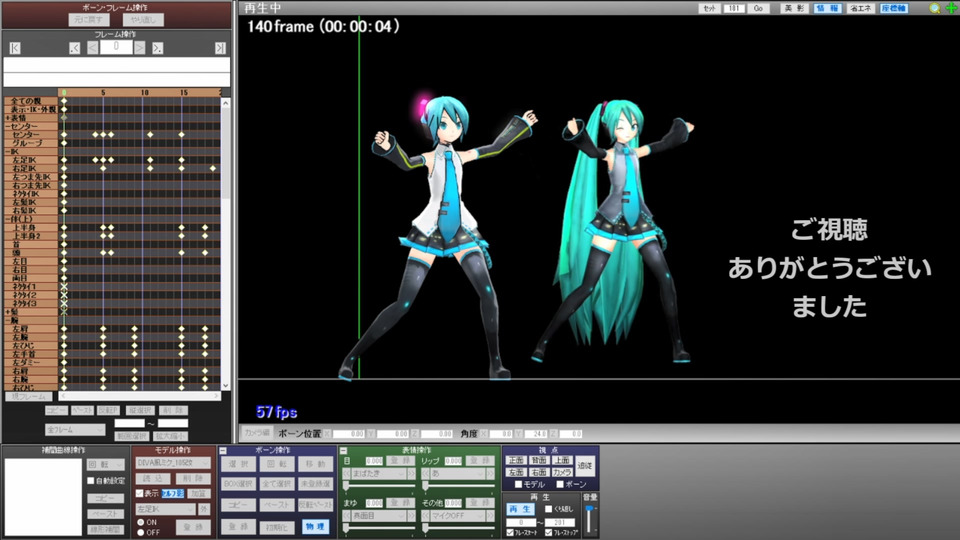The width and height of the screenshot is (960, 540).
Task: Open the DIVA風ミク model selection dropdown
Action: [x=173, y=463]
